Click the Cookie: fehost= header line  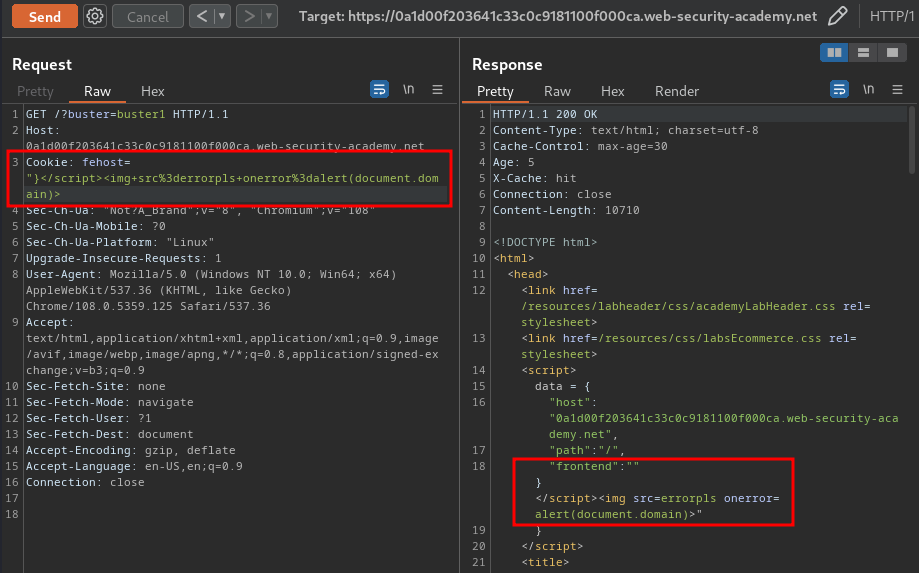(x=78, y=162)
